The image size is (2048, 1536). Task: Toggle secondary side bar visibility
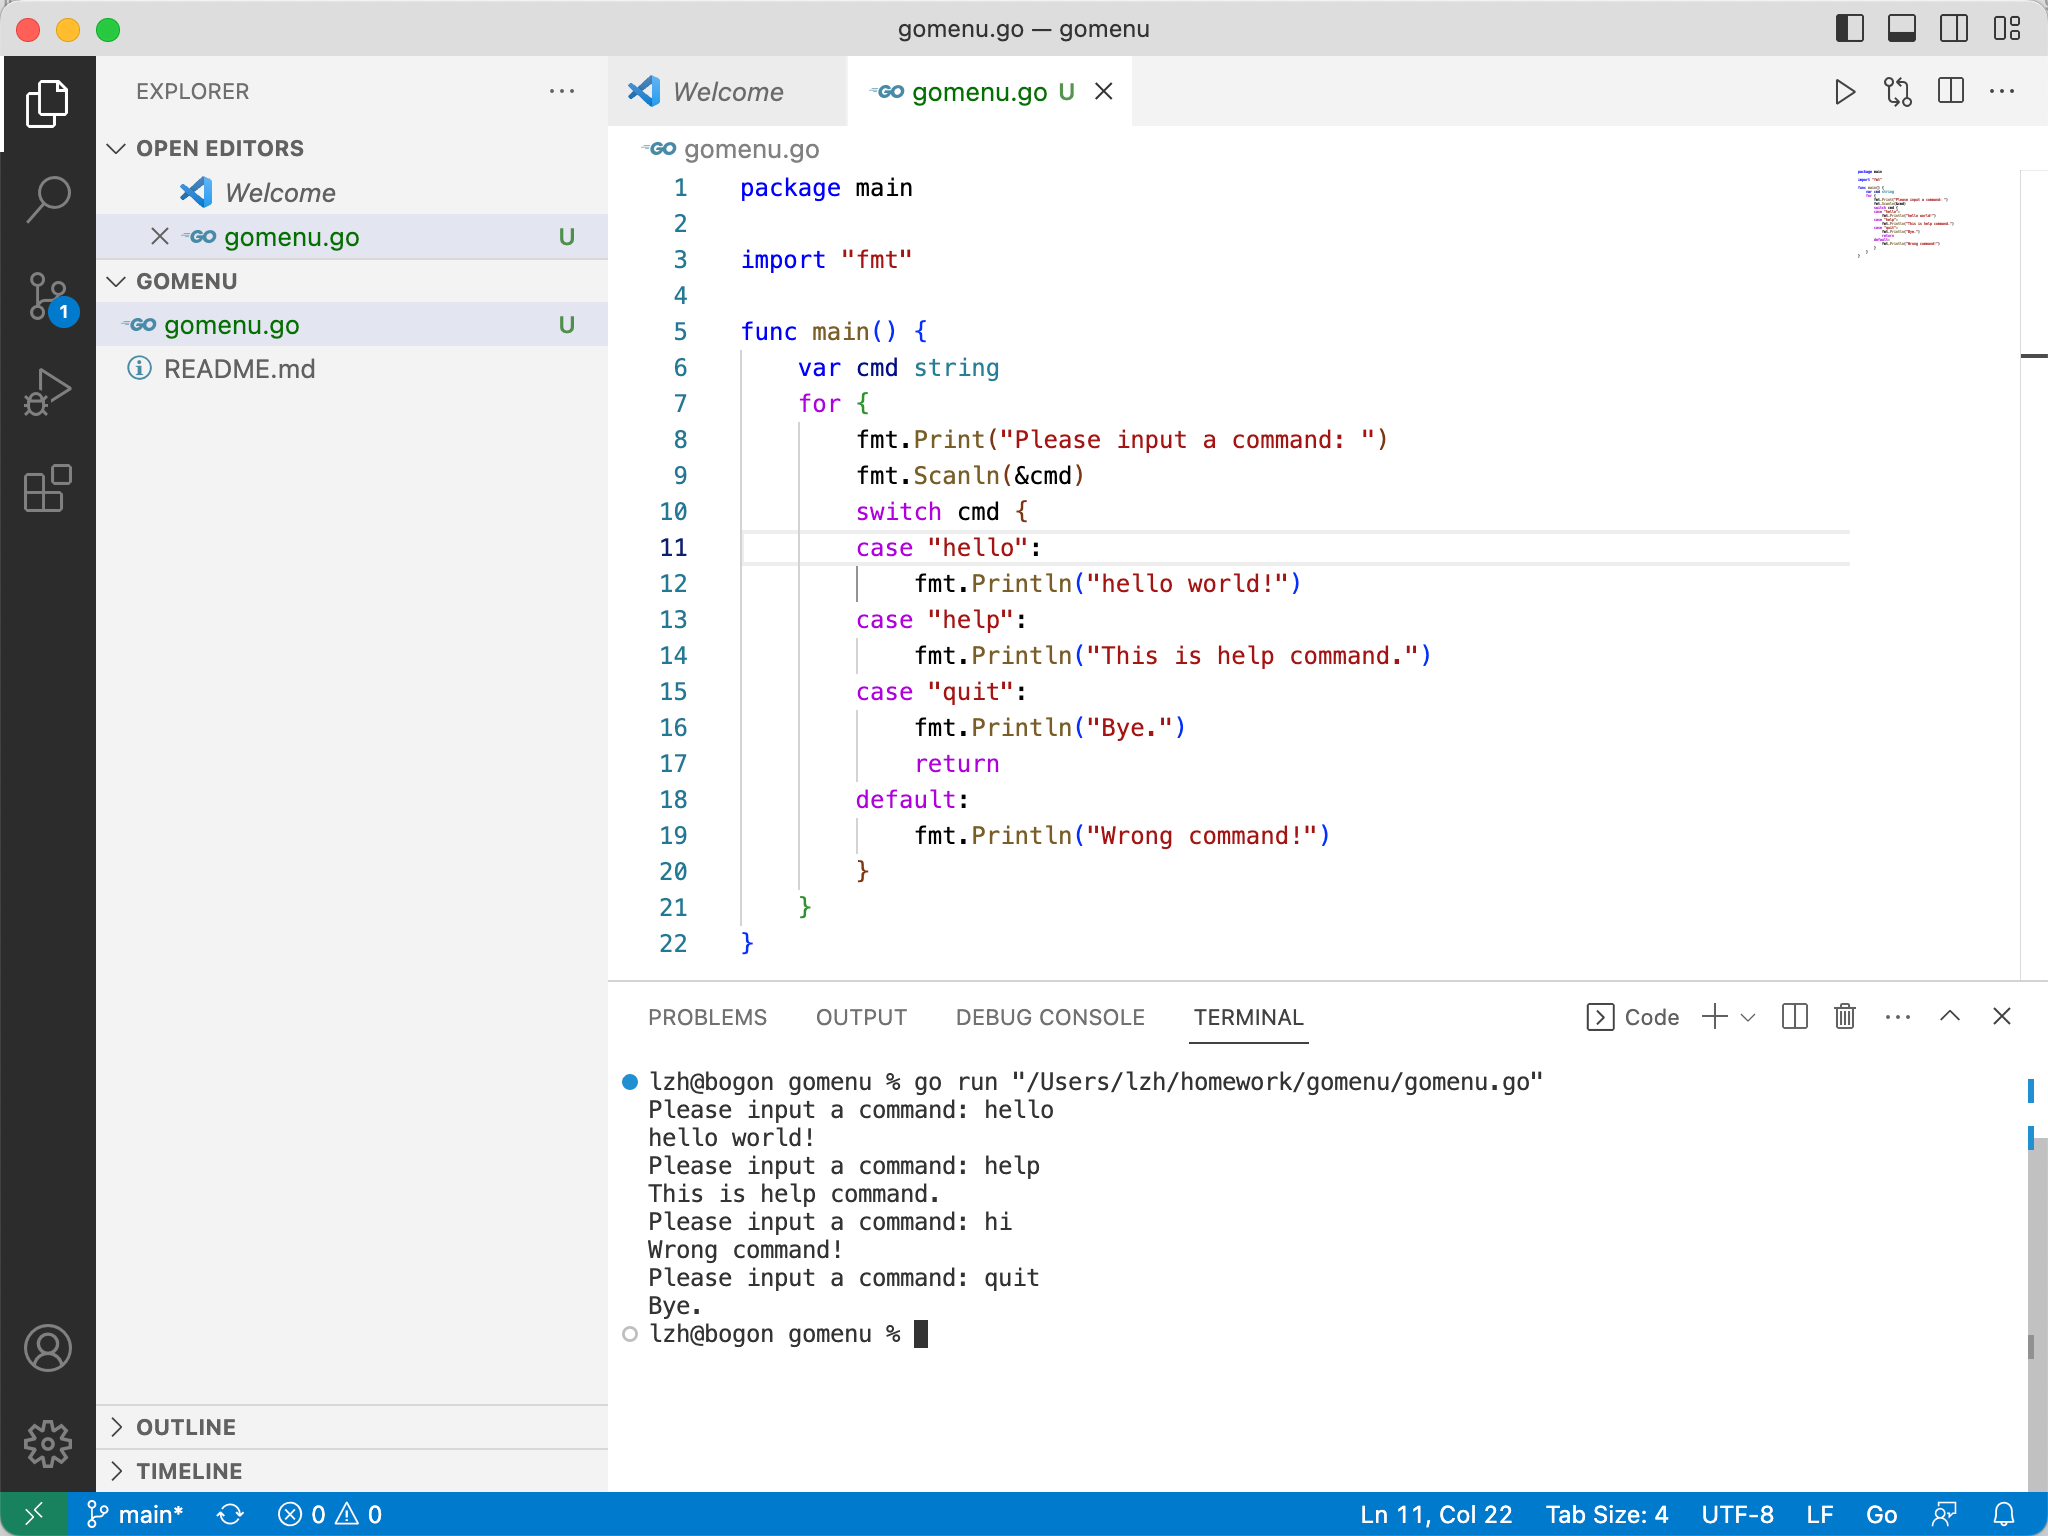point(1953,29)
